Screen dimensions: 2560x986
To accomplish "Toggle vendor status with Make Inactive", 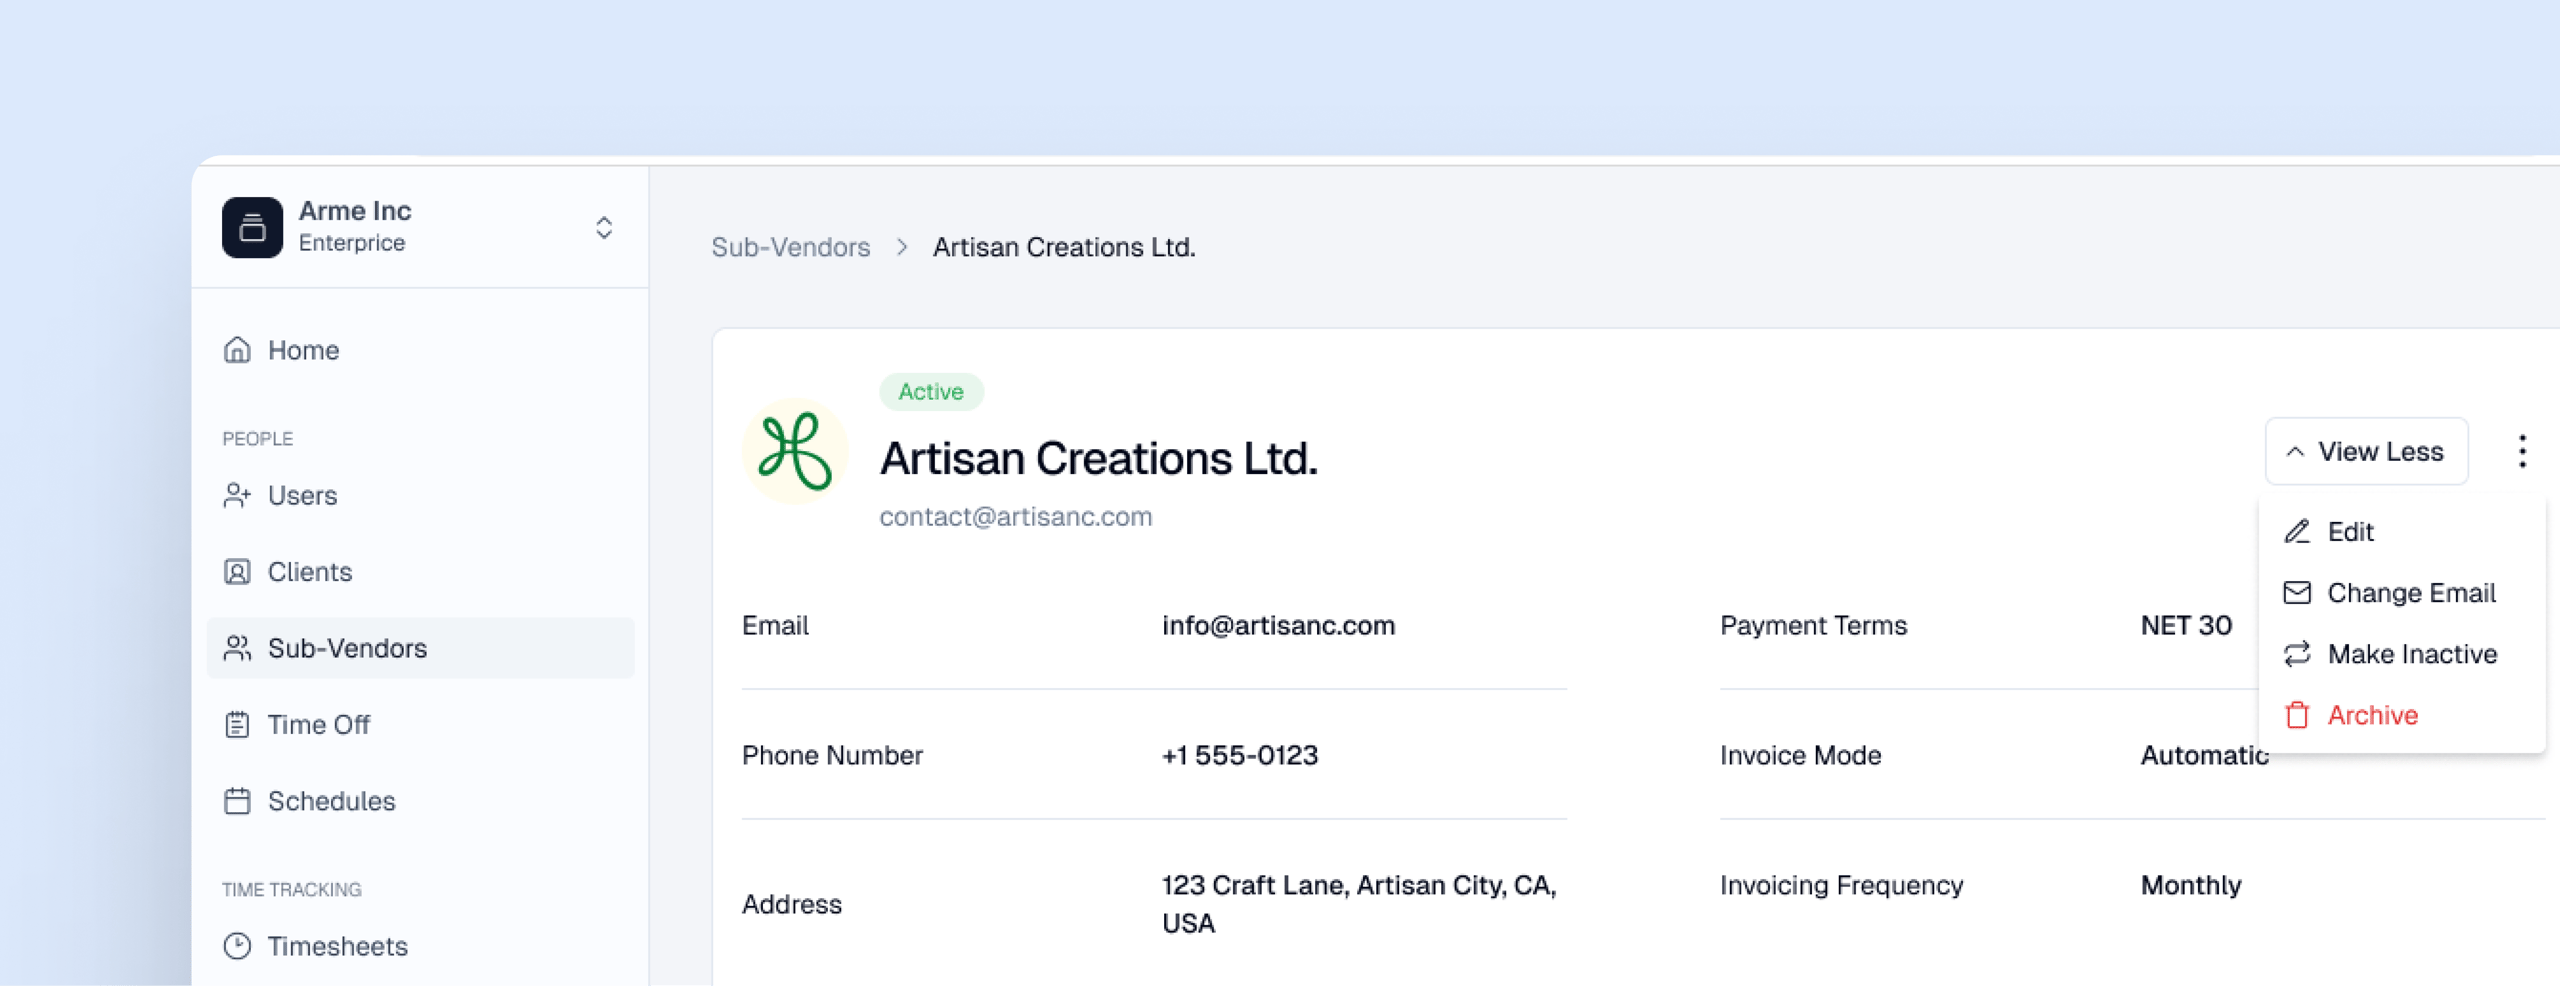I will 2411,654.
